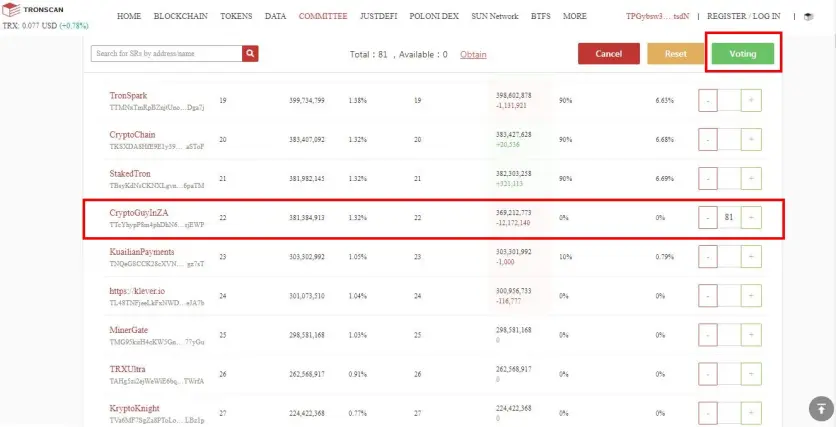Image resolution: width=836 pixels, height=427 pixels.
Task: Decrease CryptoGuyInZA votes with minus button
Action: (708, 217)
